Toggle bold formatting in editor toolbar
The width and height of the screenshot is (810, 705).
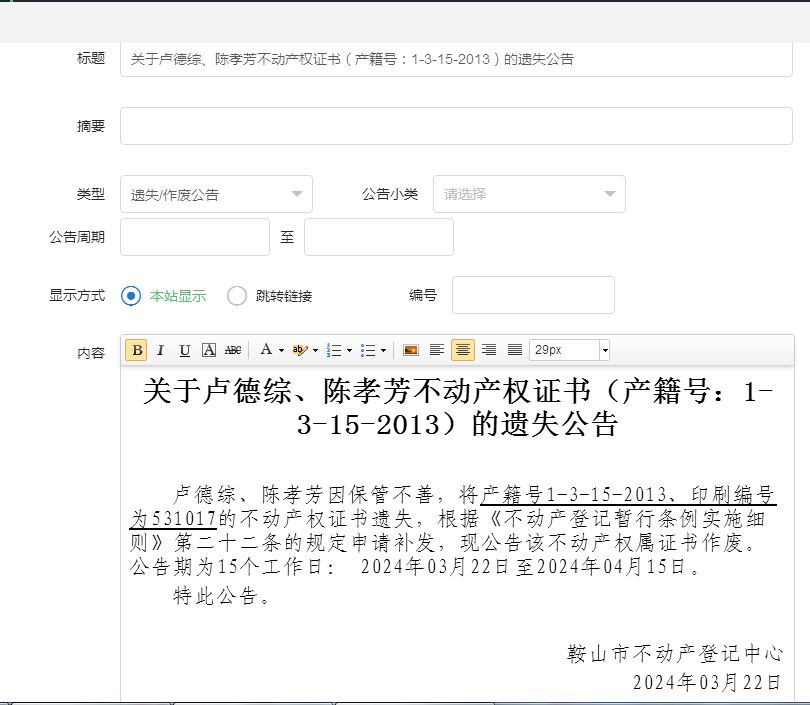[136, 350]
